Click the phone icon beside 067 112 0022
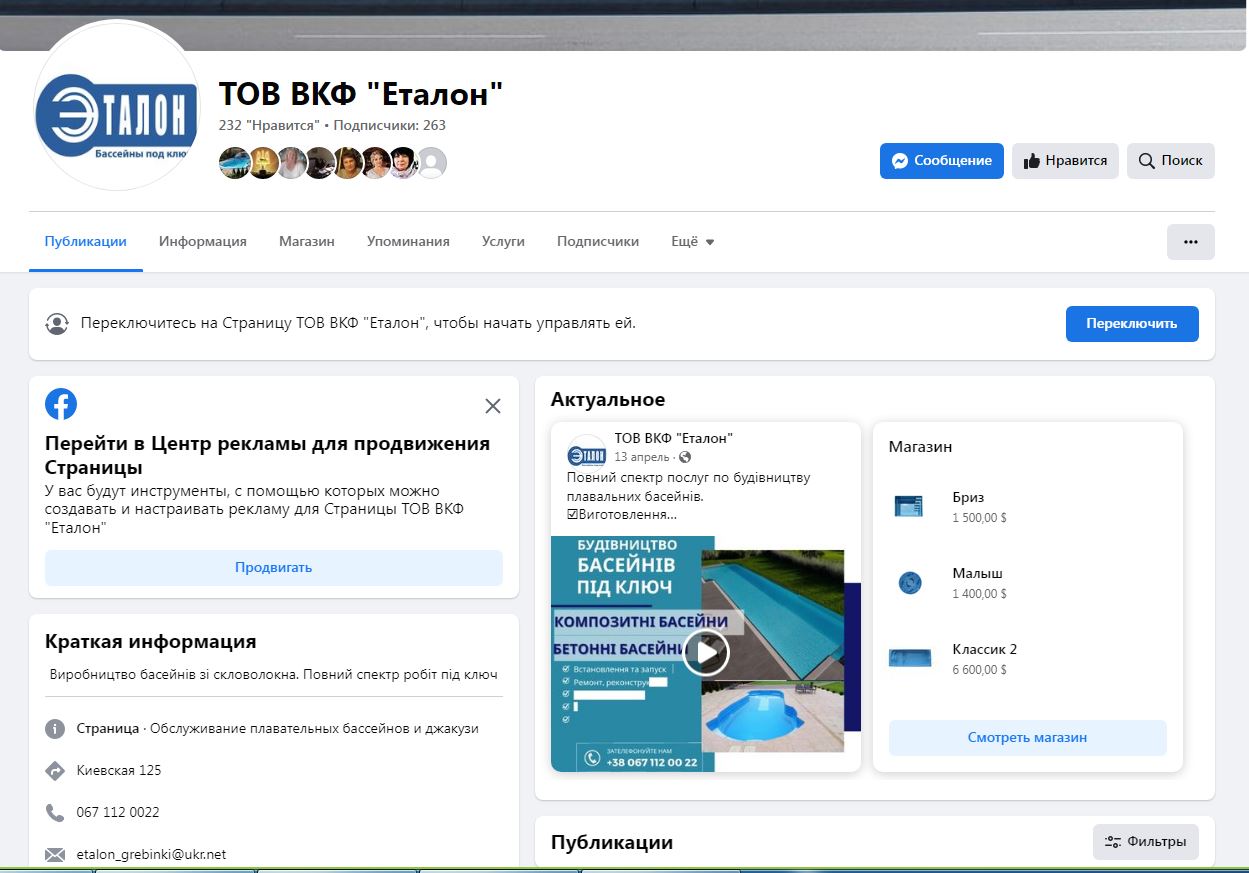The height and width of the screenshot is (873, 1249). tap(55, 813)
